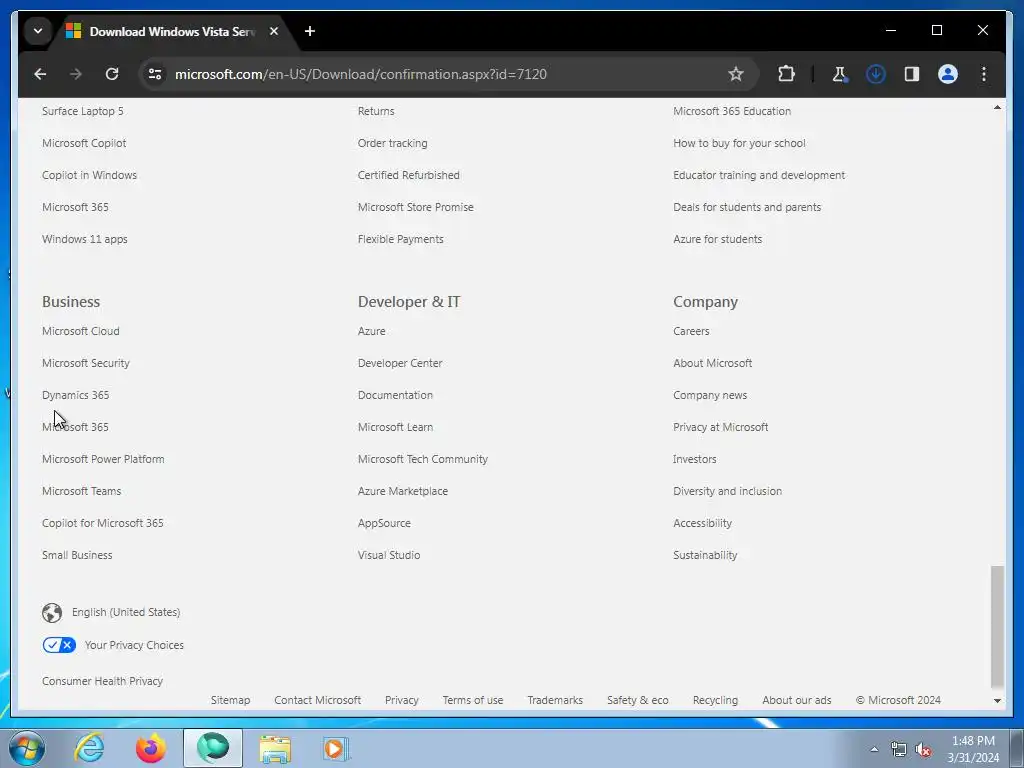
Task: Open the Azure for students link
Action: click(x=718, y=239)
